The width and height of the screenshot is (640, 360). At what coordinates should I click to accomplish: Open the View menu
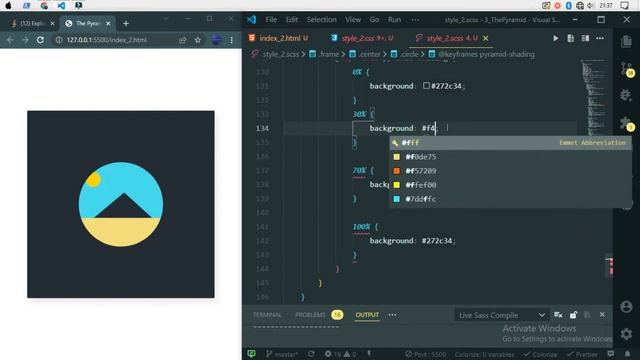[x=353, y=20]
